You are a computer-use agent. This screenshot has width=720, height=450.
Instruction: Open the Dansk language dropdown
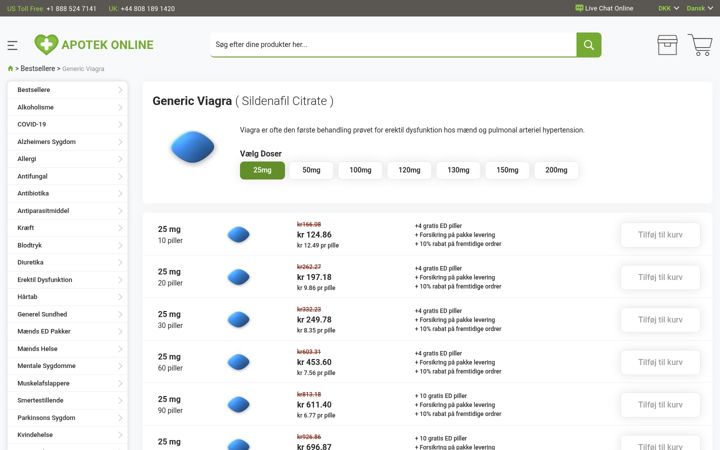point(699,8)
